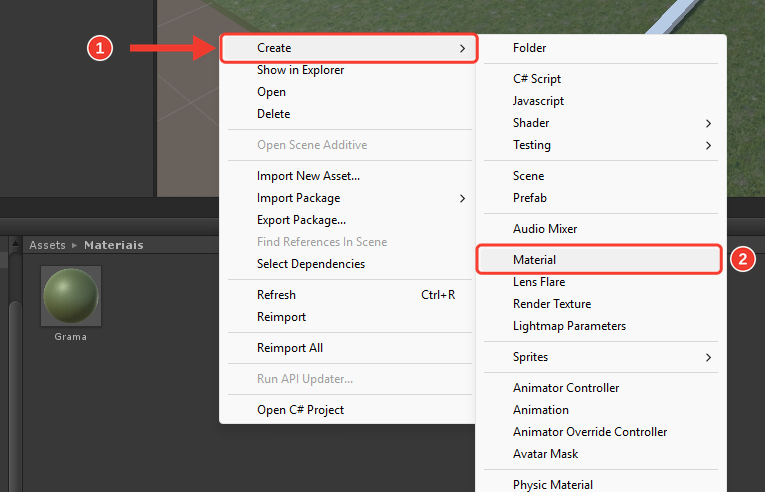Create a new Folder
765x492 pixels.
pos(601,48)
